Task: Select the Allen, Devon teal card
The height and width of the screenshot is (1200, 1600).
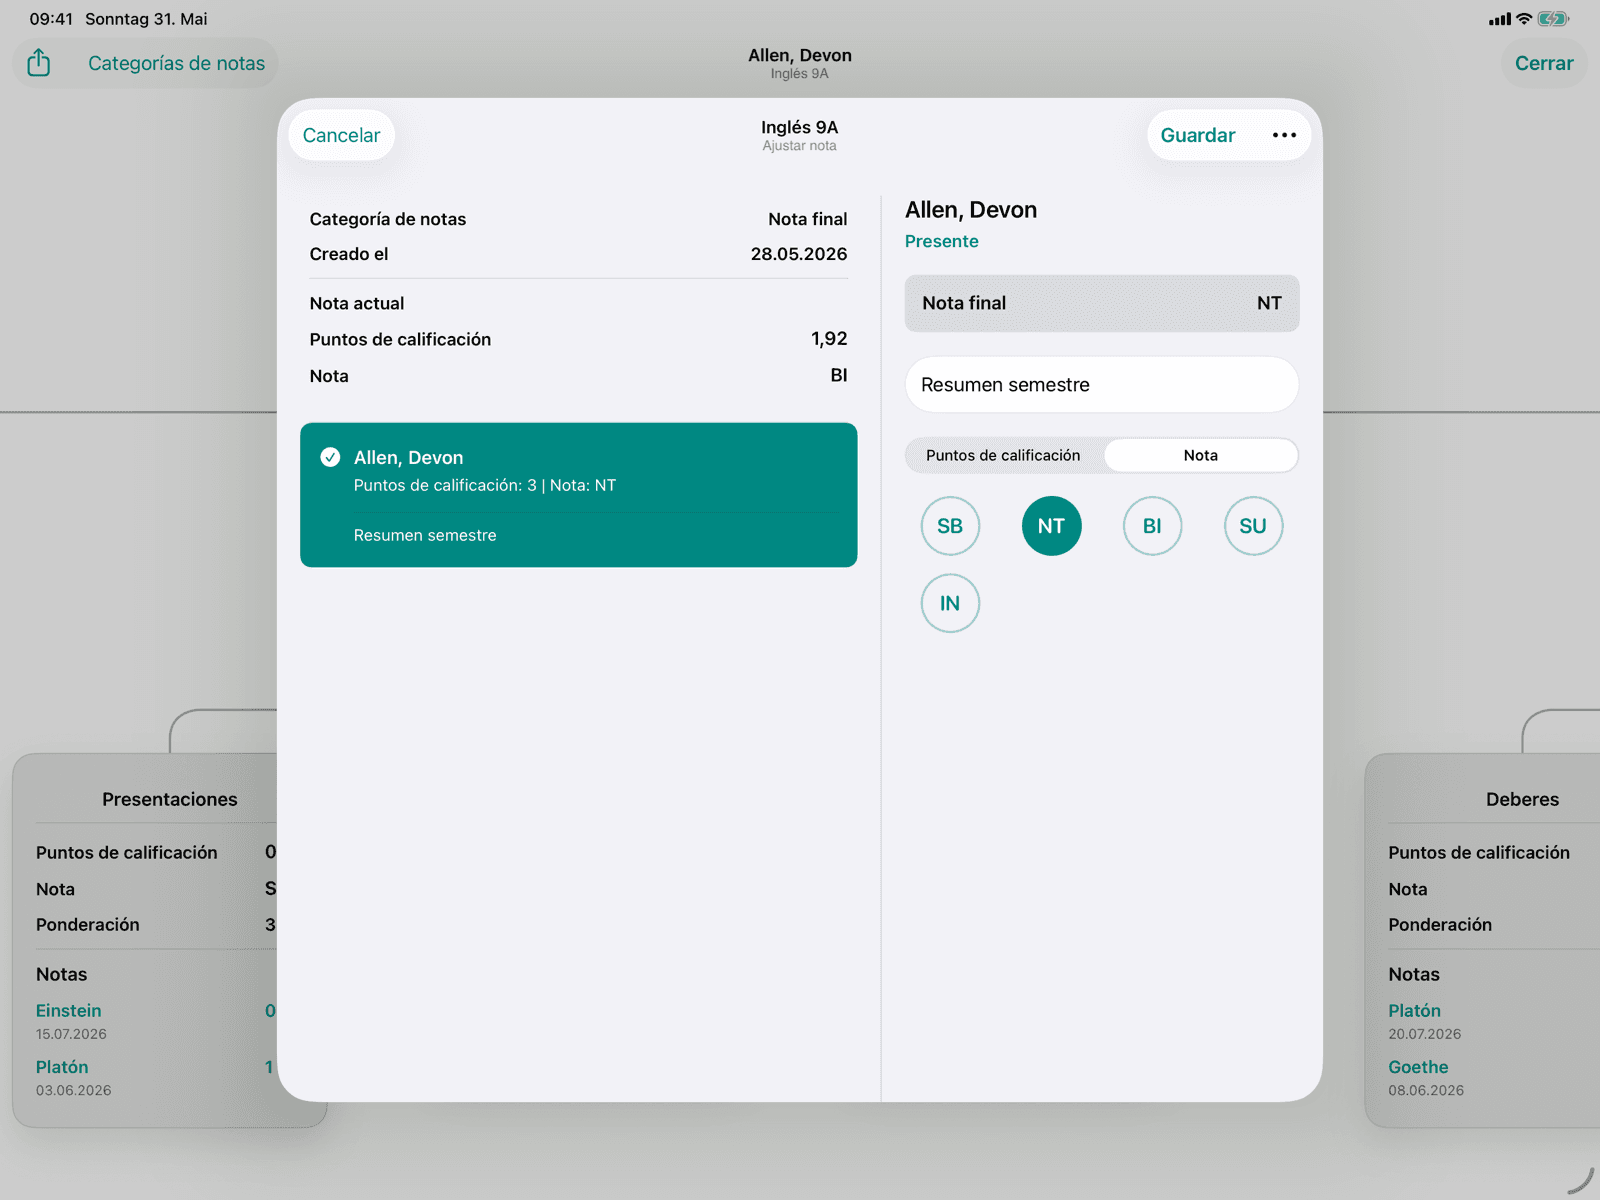Action: 579,495
